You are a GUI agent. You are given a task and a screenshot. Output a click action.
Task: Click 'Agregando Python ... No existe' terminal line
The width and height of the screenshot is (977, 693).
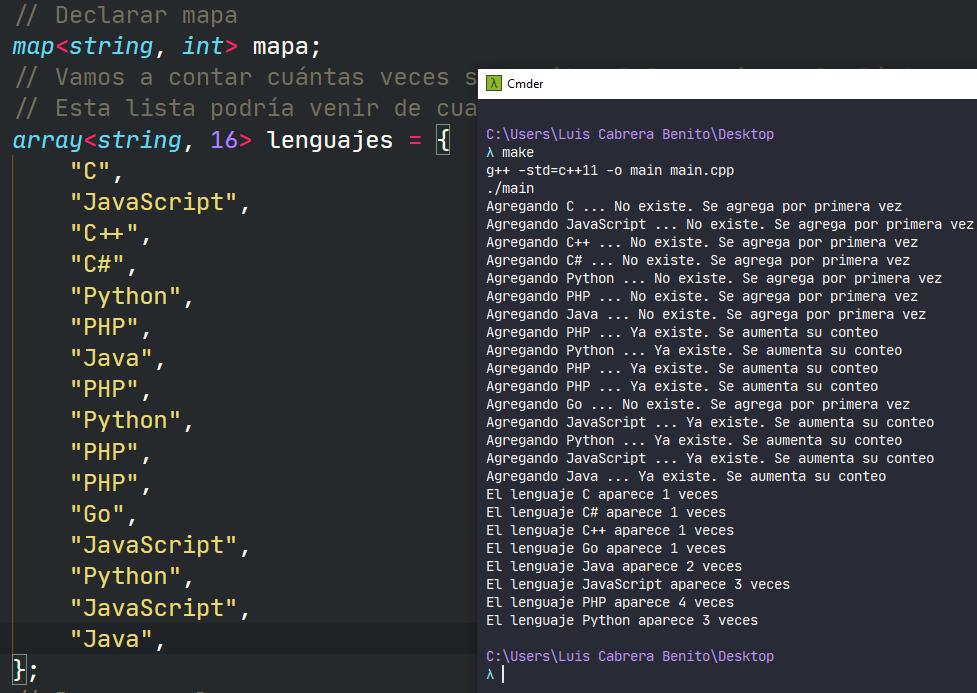tap(713, 279)
